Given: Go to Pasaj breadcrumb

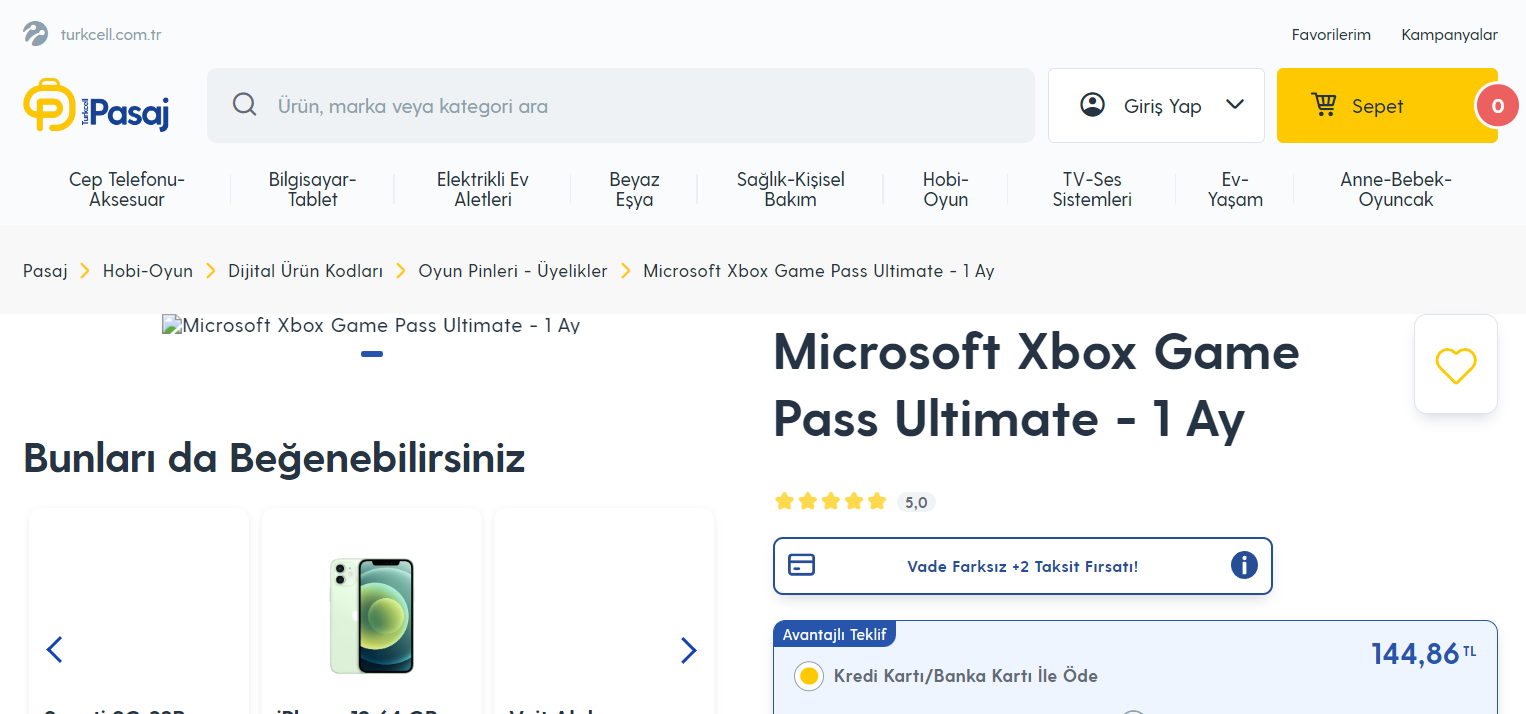Looking at the screenshot, I should point(45,271).
